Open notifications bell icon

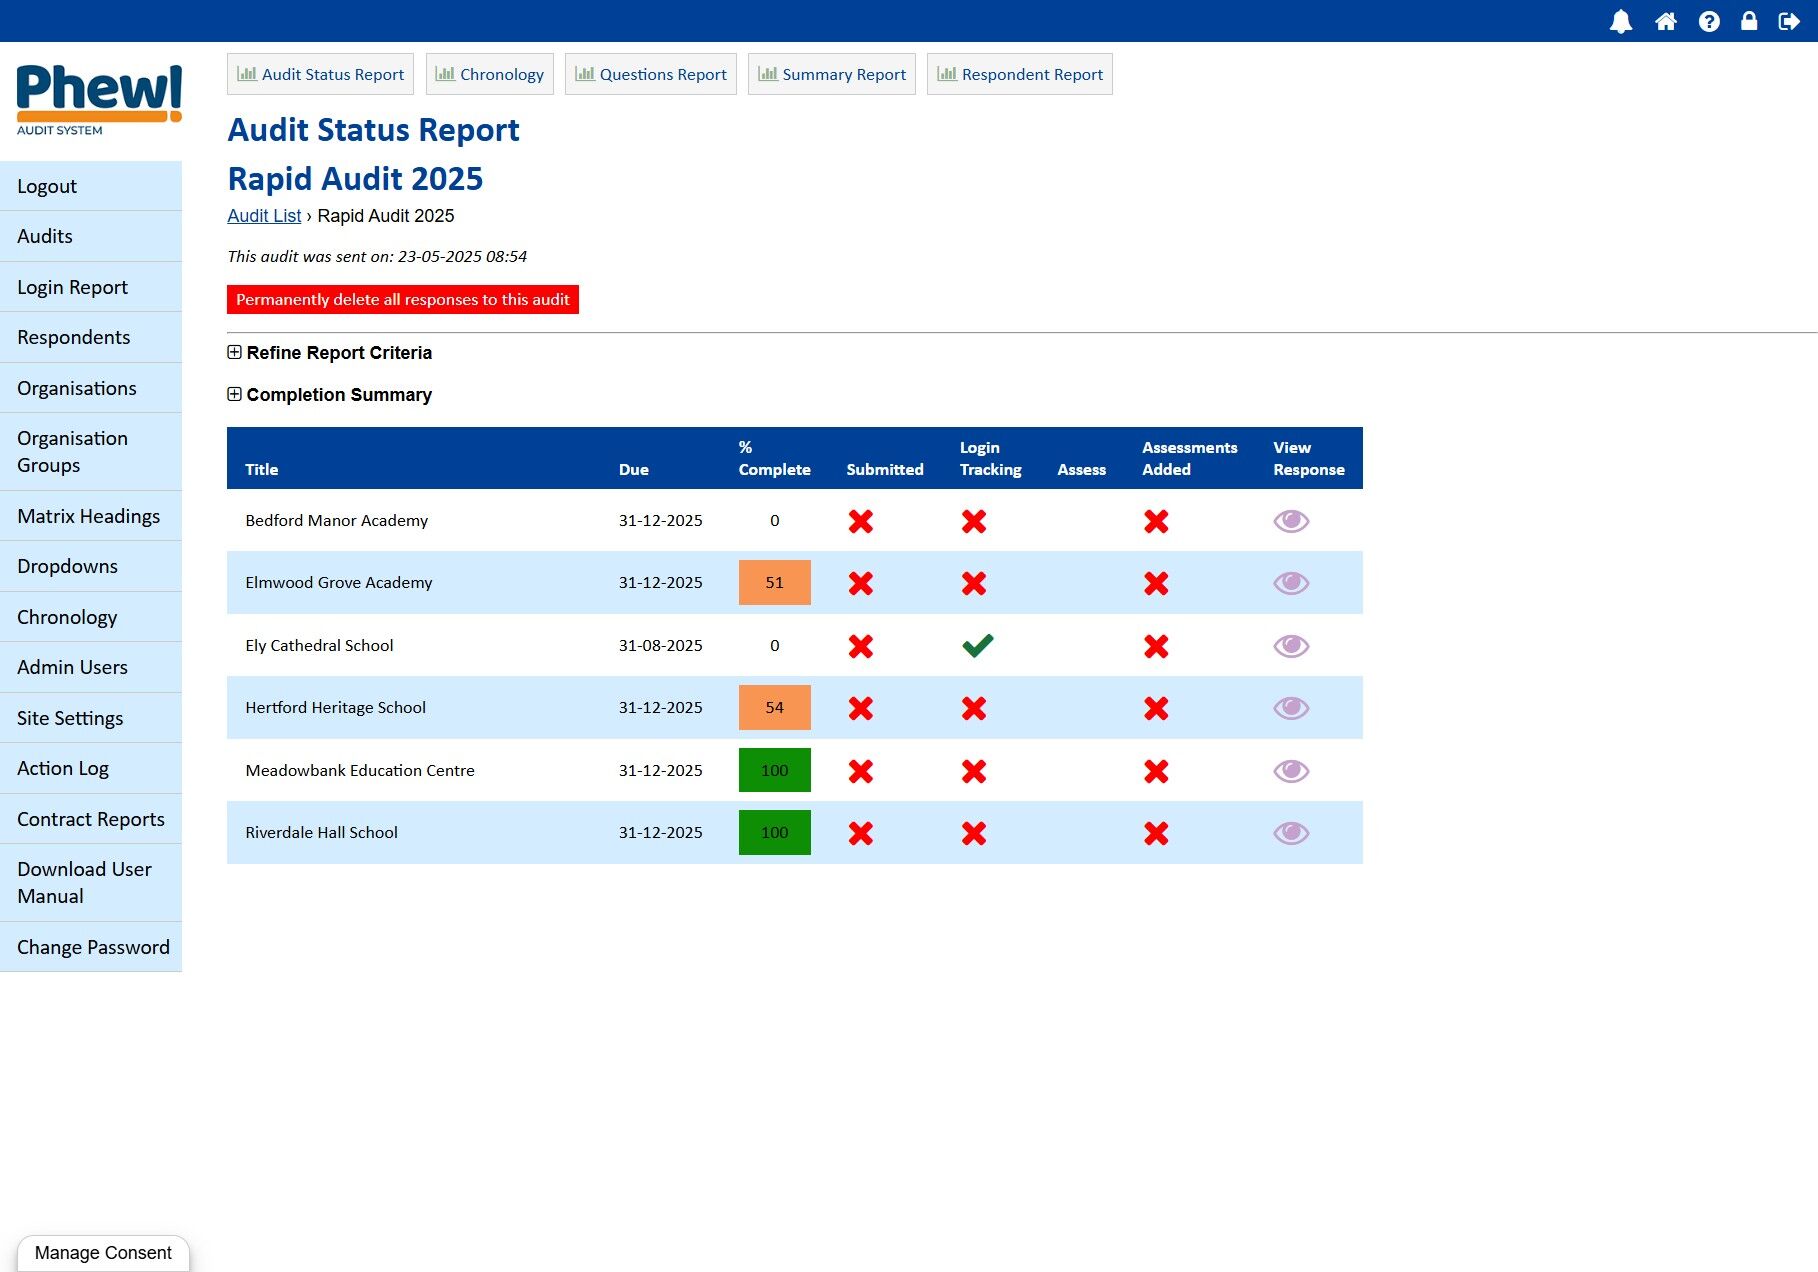[x=1621, y=21]
